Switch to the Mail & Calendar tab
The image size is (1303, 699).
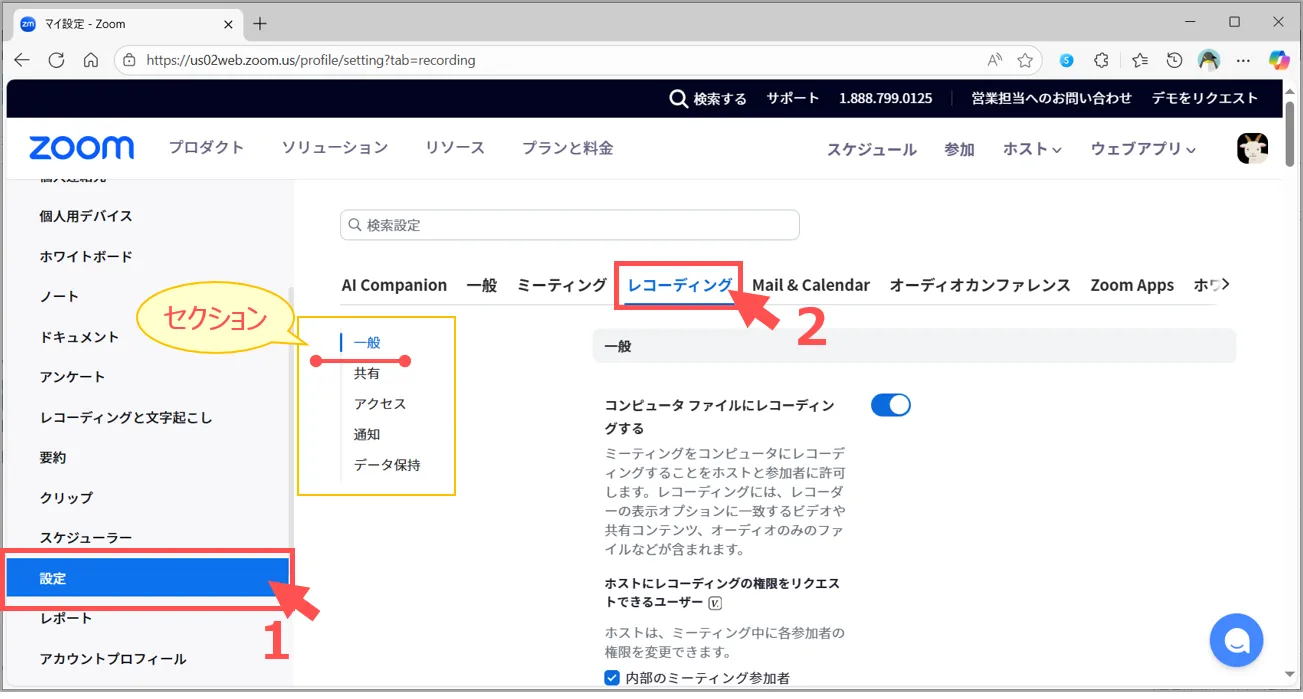coord(811,285)
